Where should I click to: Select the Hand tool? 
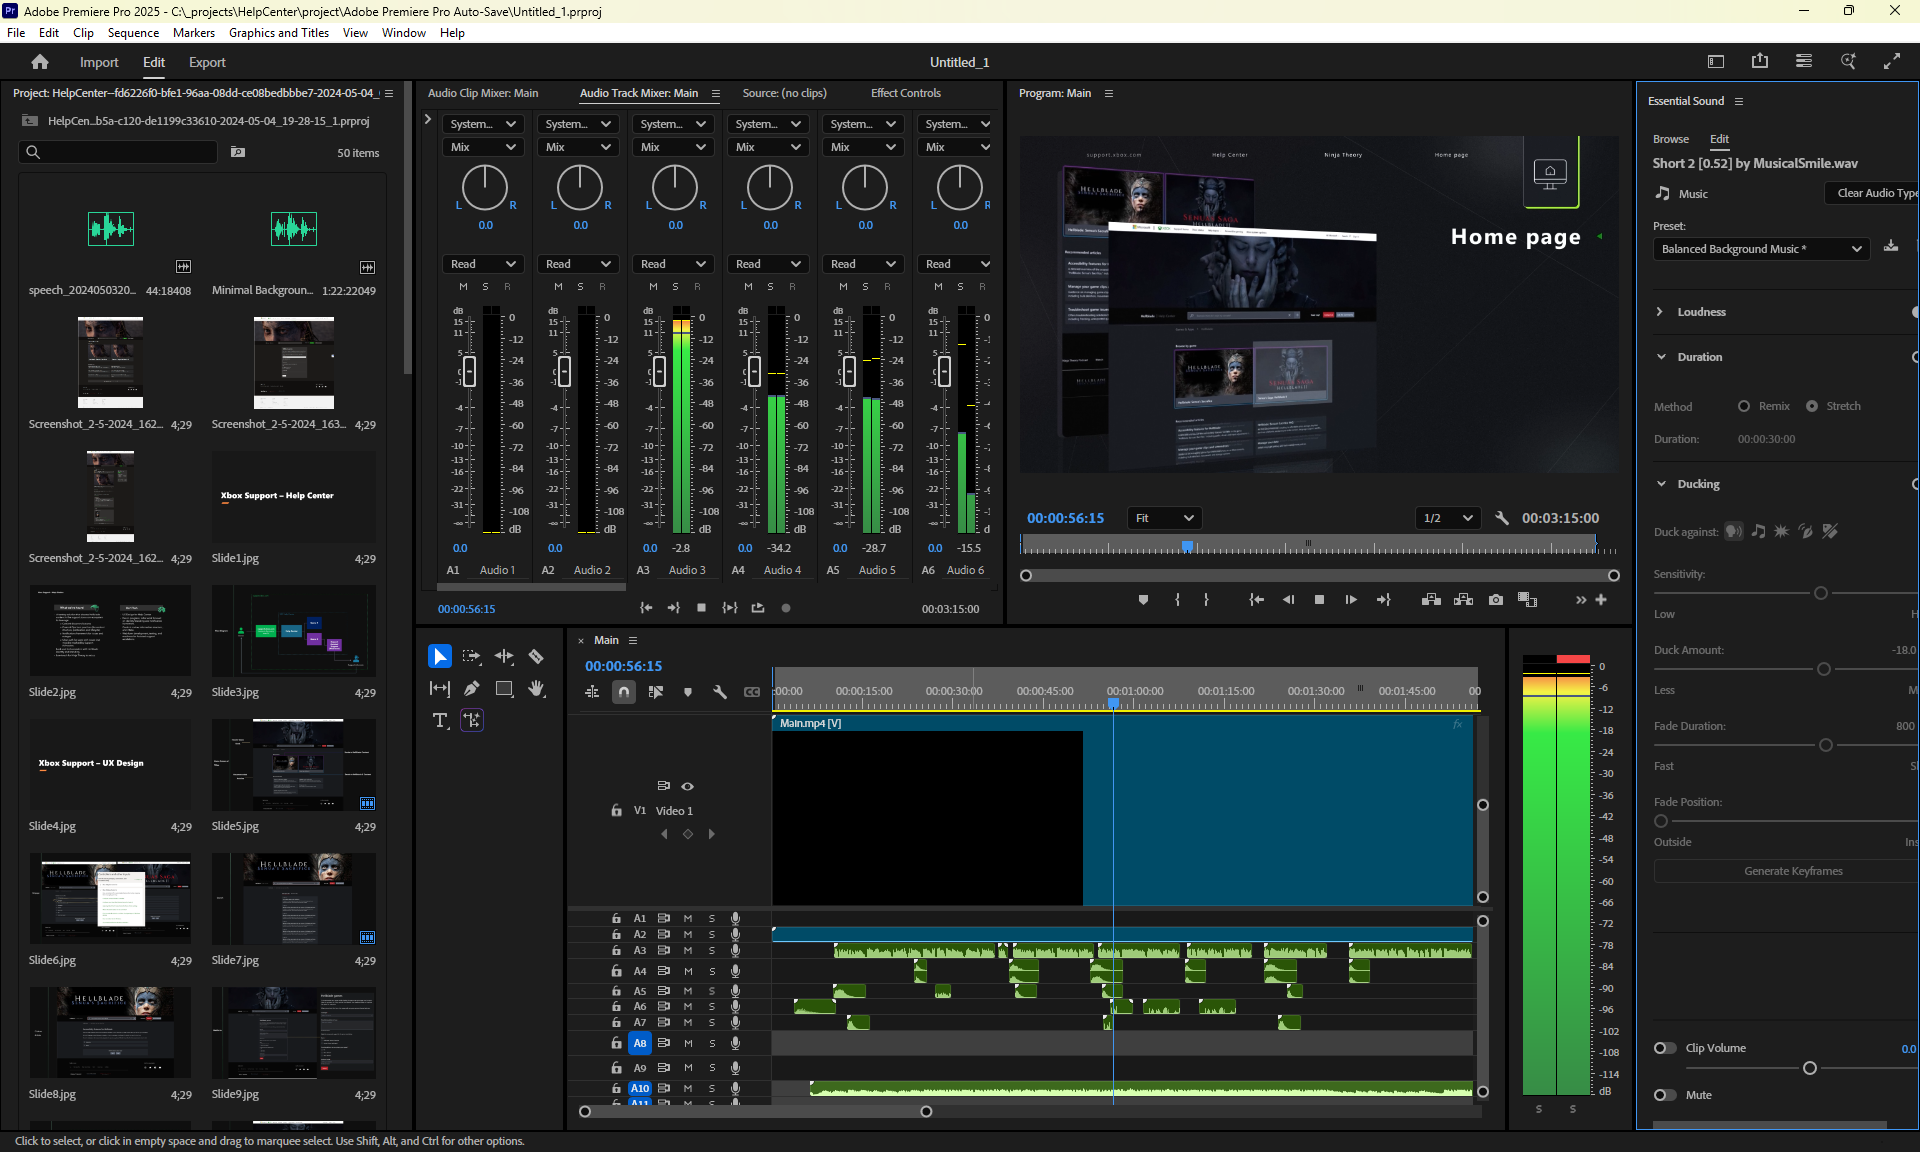tap(536, 688)
